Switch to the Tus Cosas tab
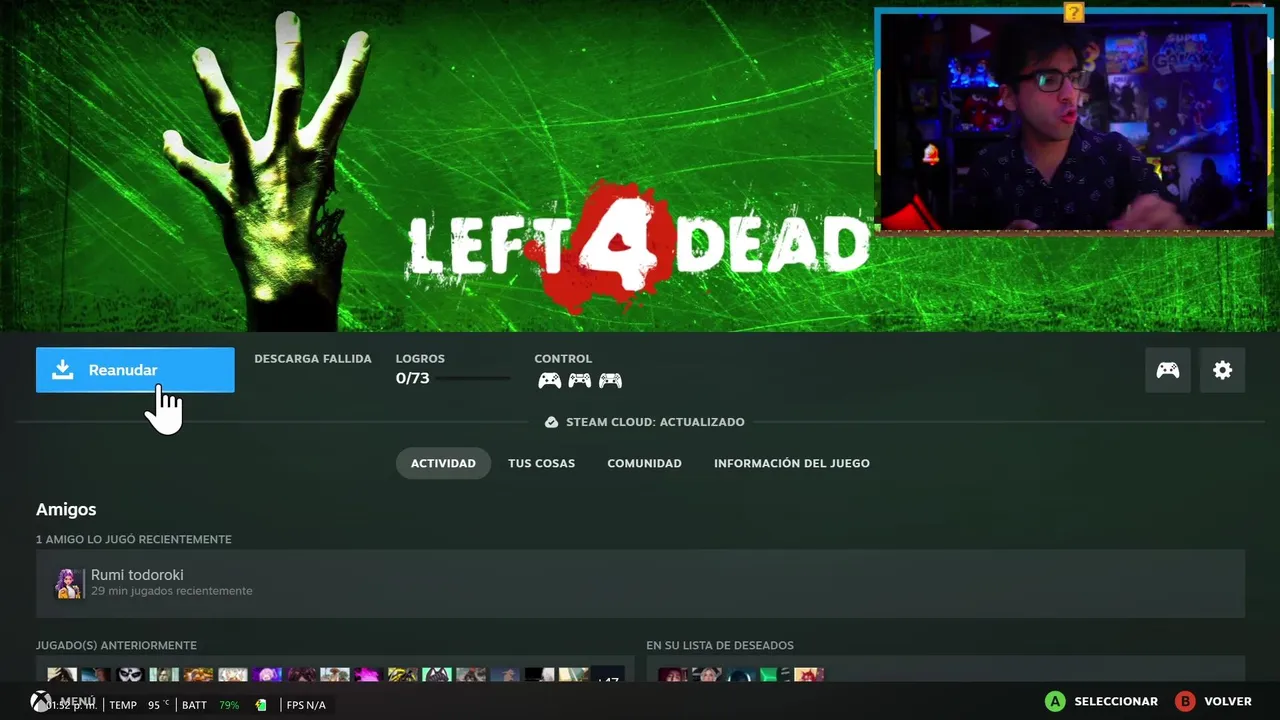 click(541, 463)
